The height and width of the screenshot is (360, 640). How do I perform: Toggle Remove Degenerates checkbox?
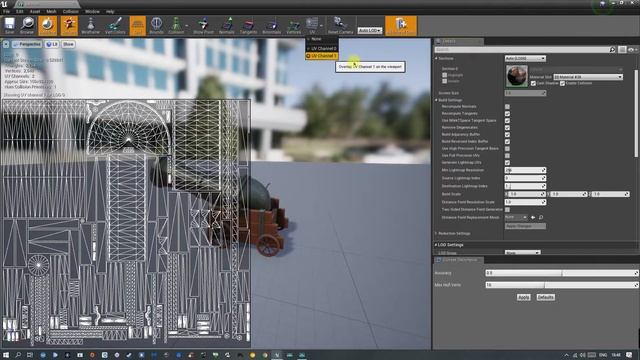point(507,127)
